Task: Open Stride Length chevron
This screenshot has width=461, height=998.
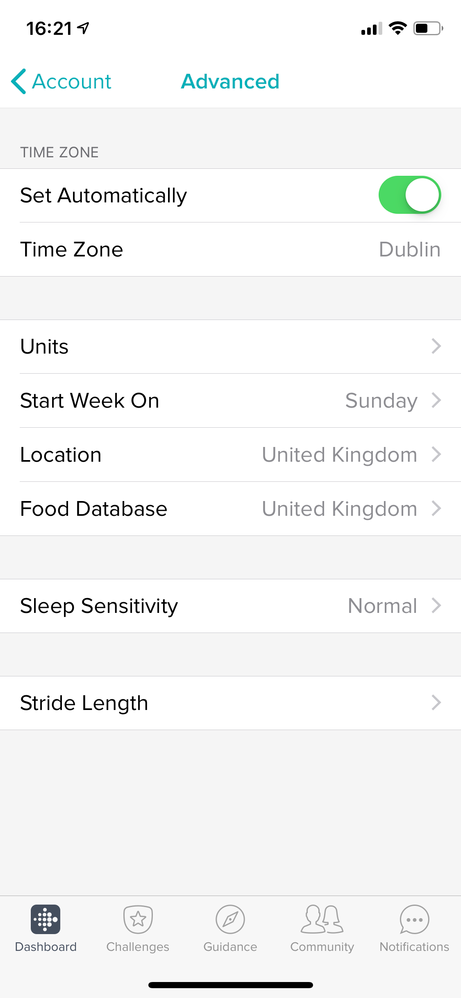Action: click(436, 703)
